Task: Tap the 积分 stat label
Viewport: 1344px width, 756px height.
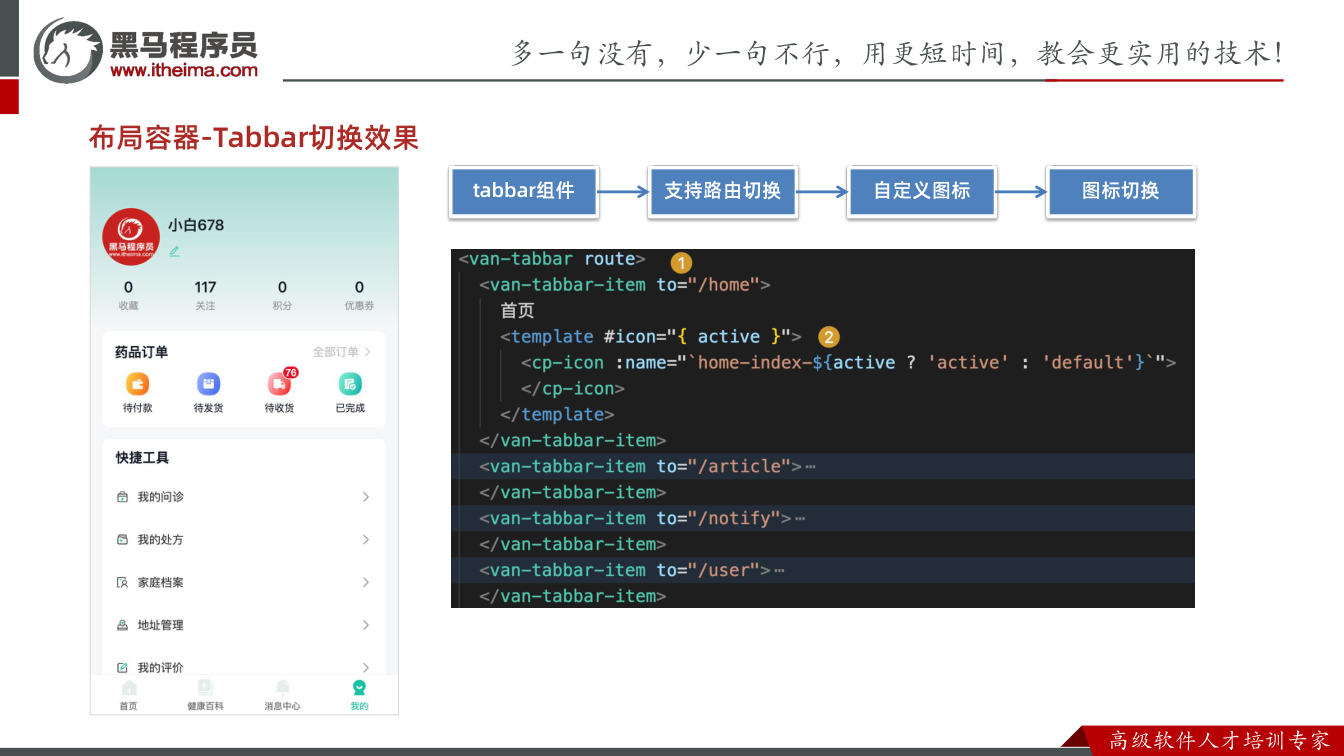Action: pyautogui.click(x=282, y=306)
